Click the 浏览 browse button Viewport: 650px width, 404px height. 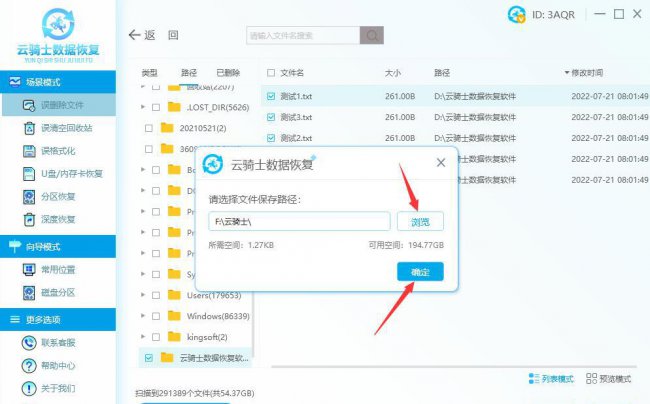[x=420, y=222]
